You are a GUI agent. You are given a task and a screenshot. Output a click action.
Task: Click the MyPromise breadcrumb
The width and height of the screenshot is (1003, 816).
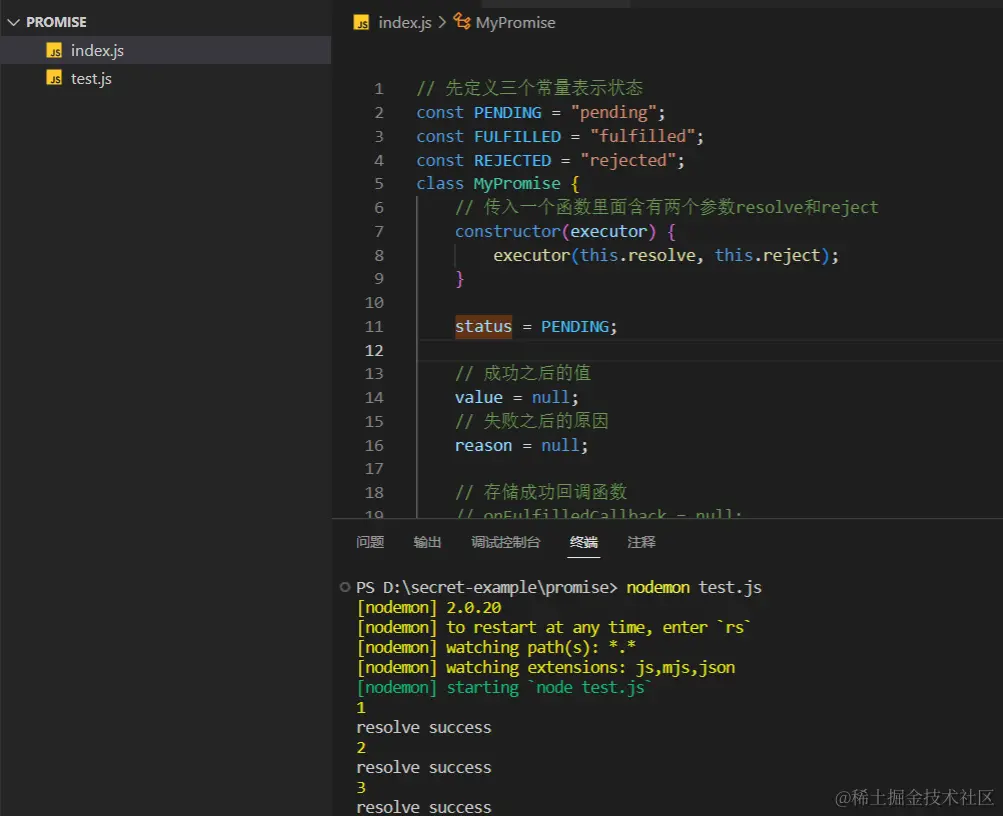pos(516,23)
